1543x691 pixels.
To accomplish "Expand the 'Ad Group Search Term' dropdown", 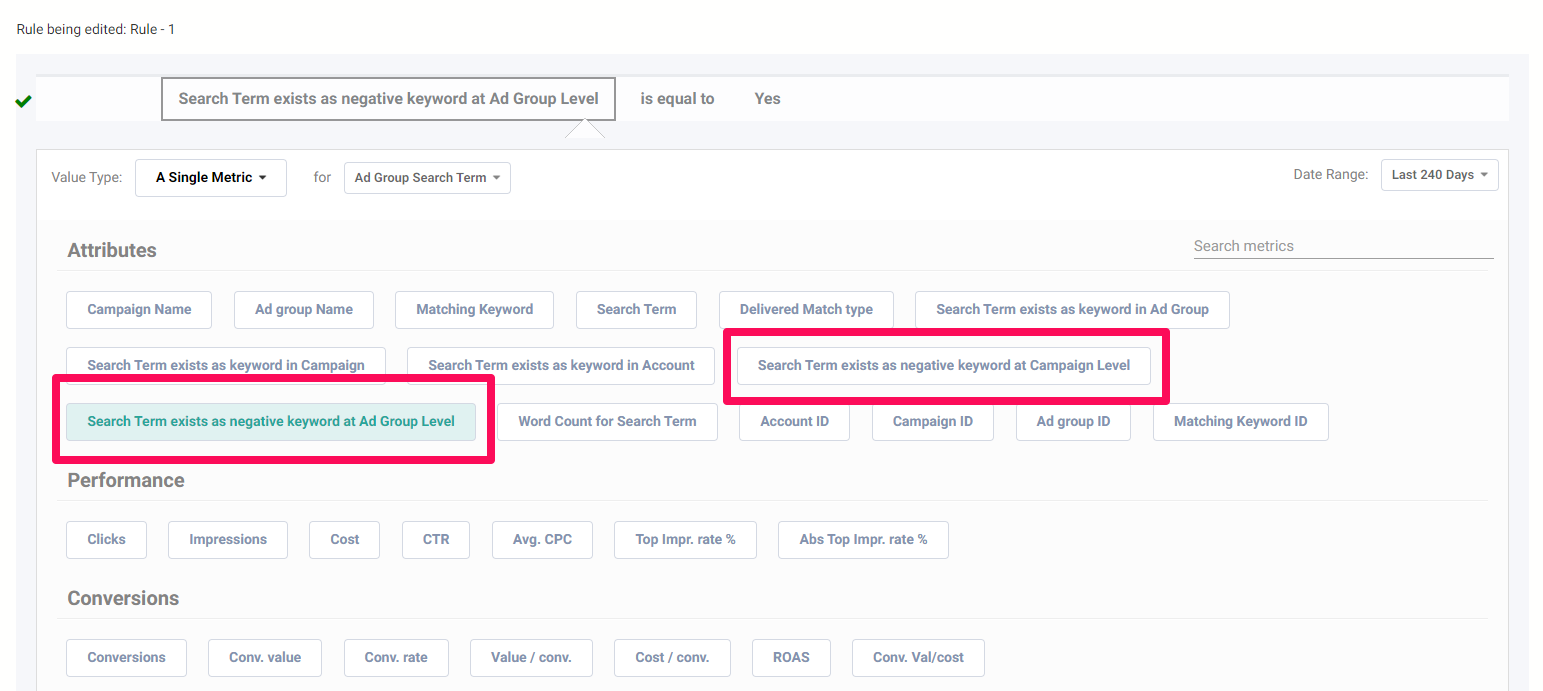I will (427, 178).
